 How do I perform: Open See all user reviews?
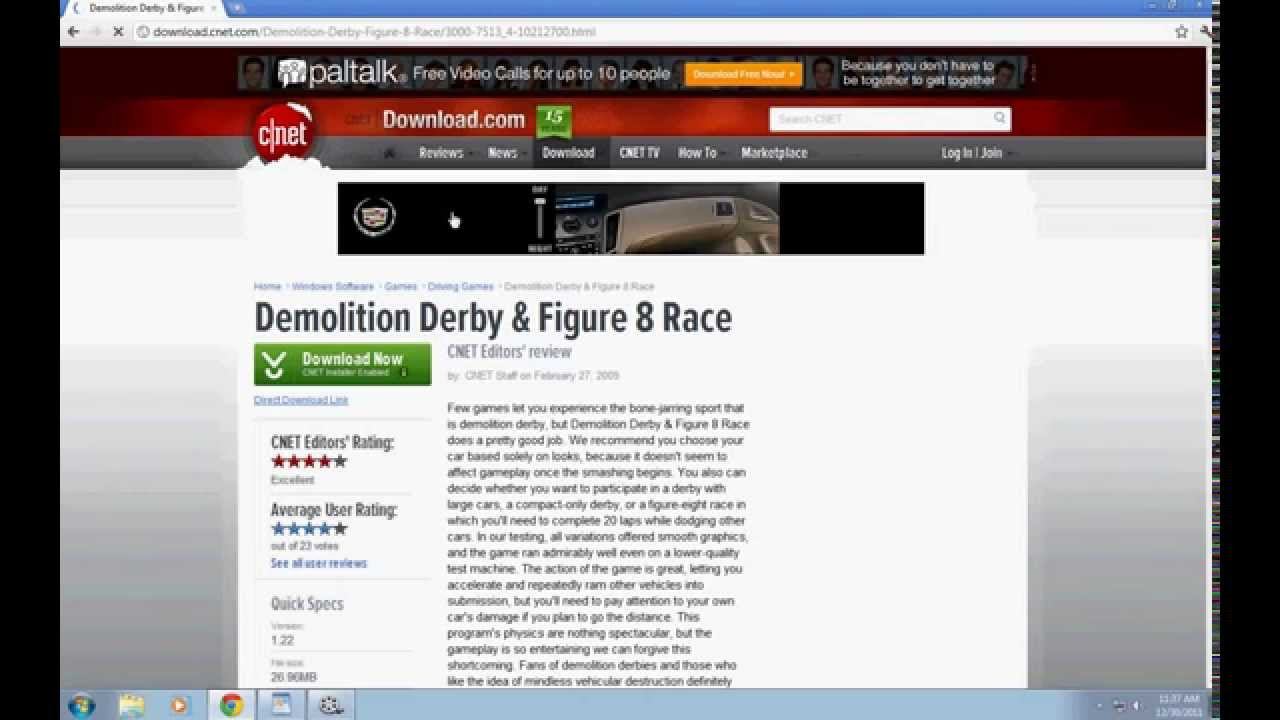(319, 564)
